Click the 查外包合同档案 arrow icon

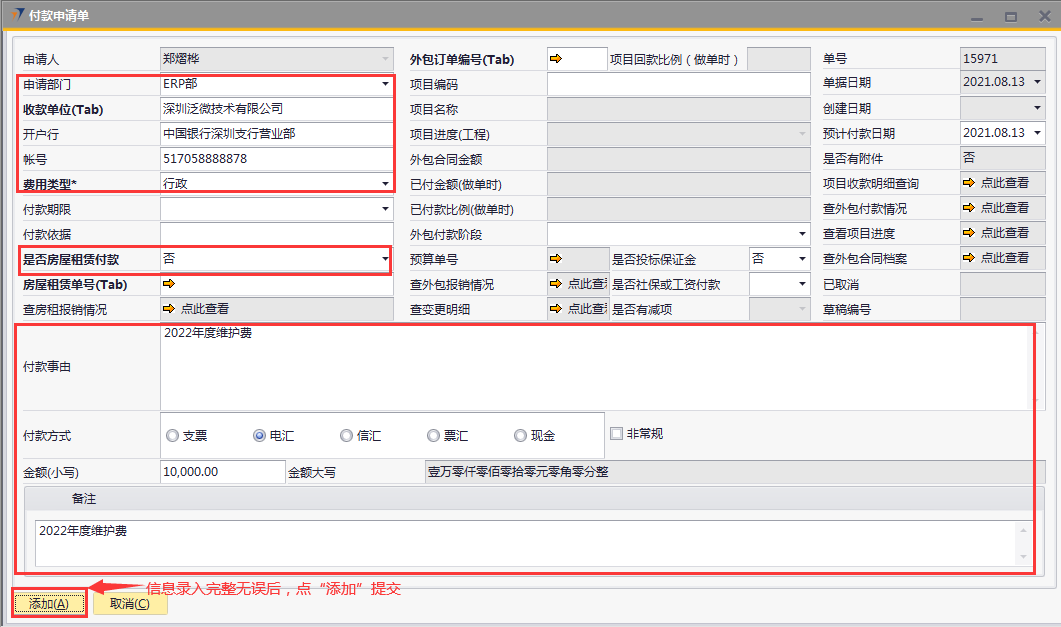(x=969, y=258)
